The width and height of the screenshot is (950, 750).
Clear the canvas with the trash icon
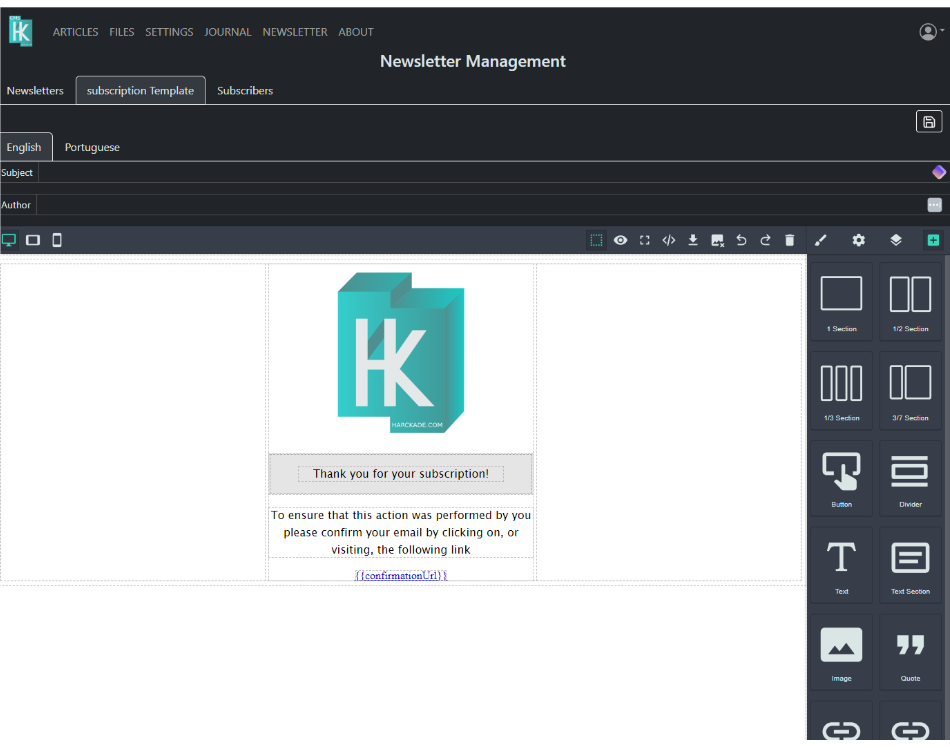[789, 240]
